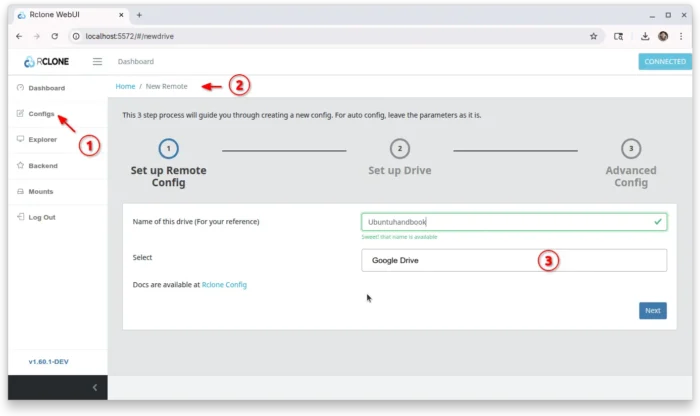The image size is (700, 416).
Task: Open Configs in the sidebar
Action: coord(41,114)
